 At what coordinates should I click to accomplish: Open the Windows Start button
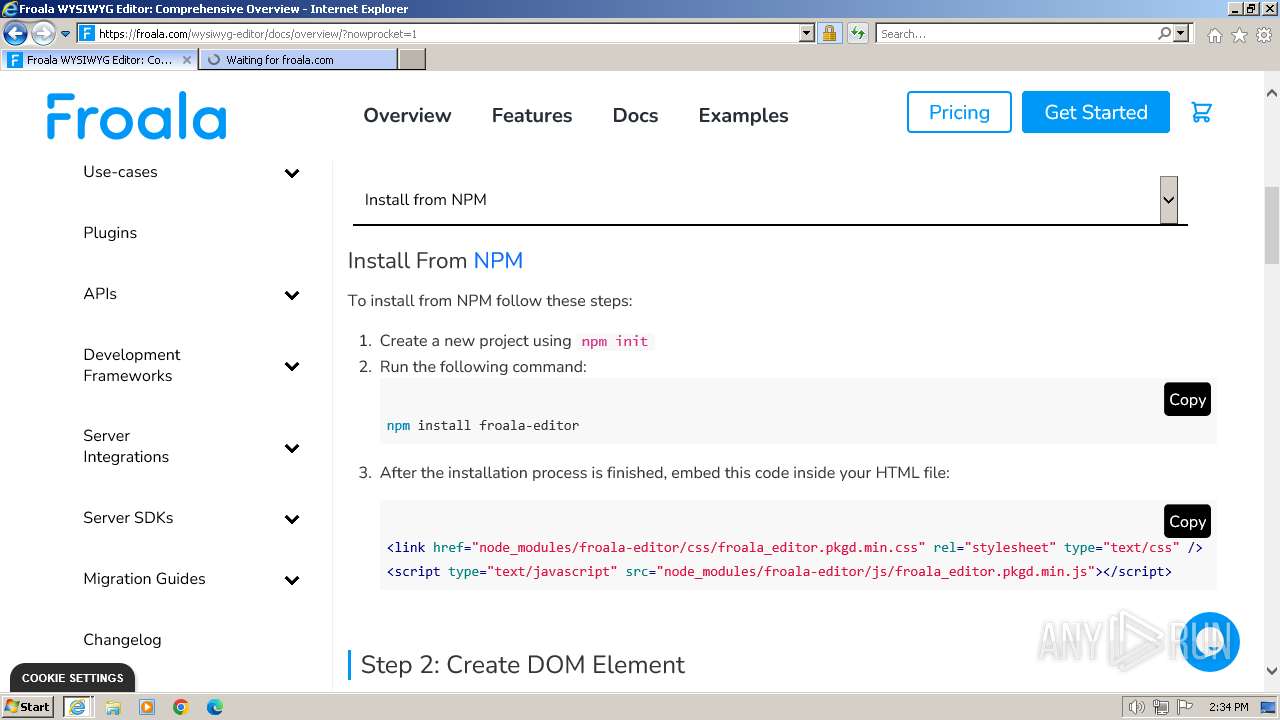[28, 707]
